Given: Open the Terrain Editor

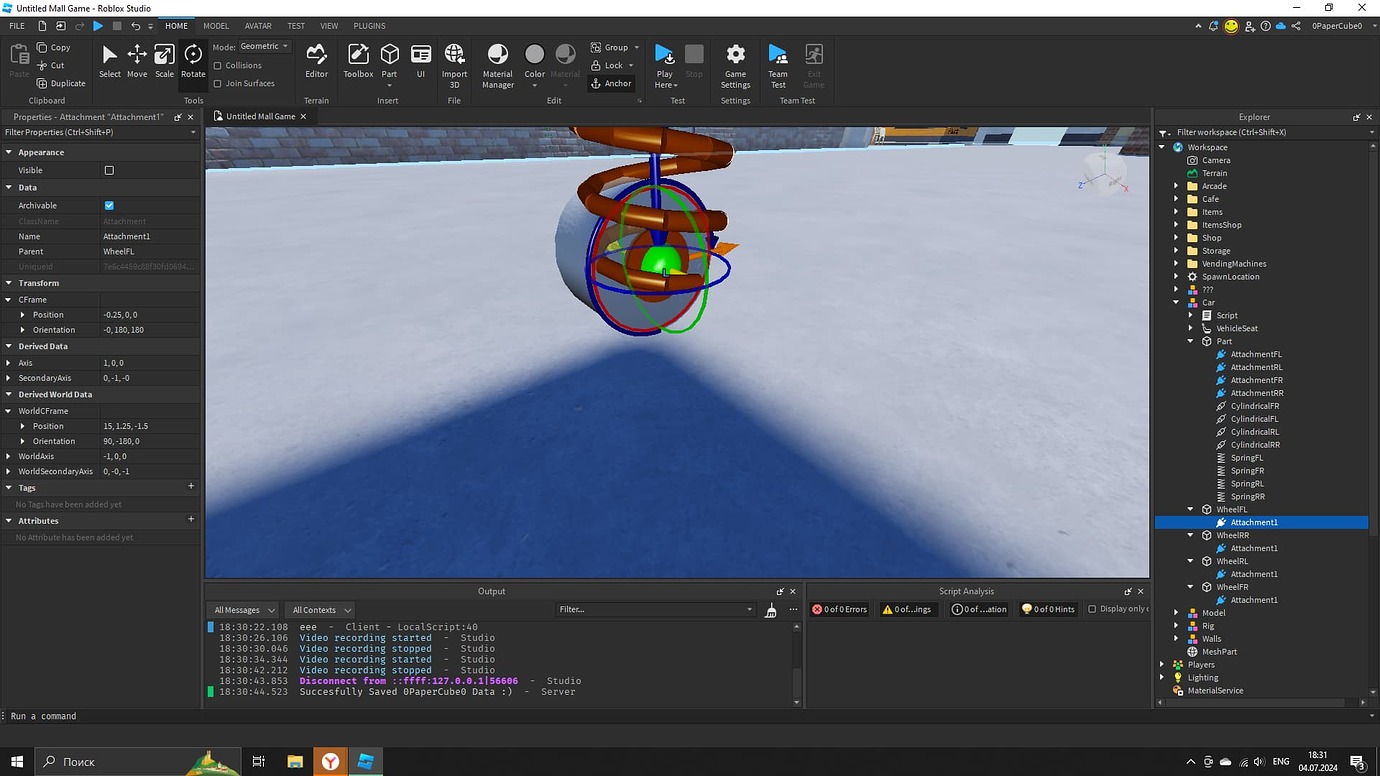Looking at the screenshot, I should (316, 62).
